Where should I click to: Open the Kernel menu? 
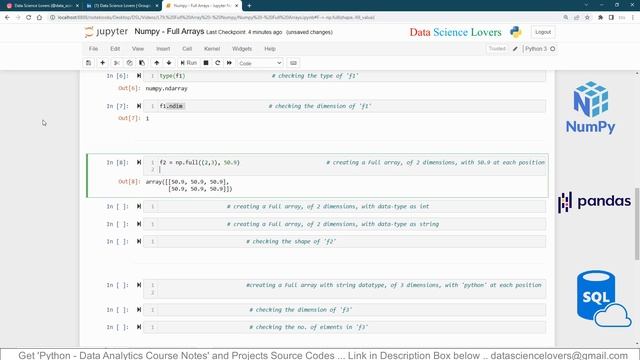coord(212,49)
